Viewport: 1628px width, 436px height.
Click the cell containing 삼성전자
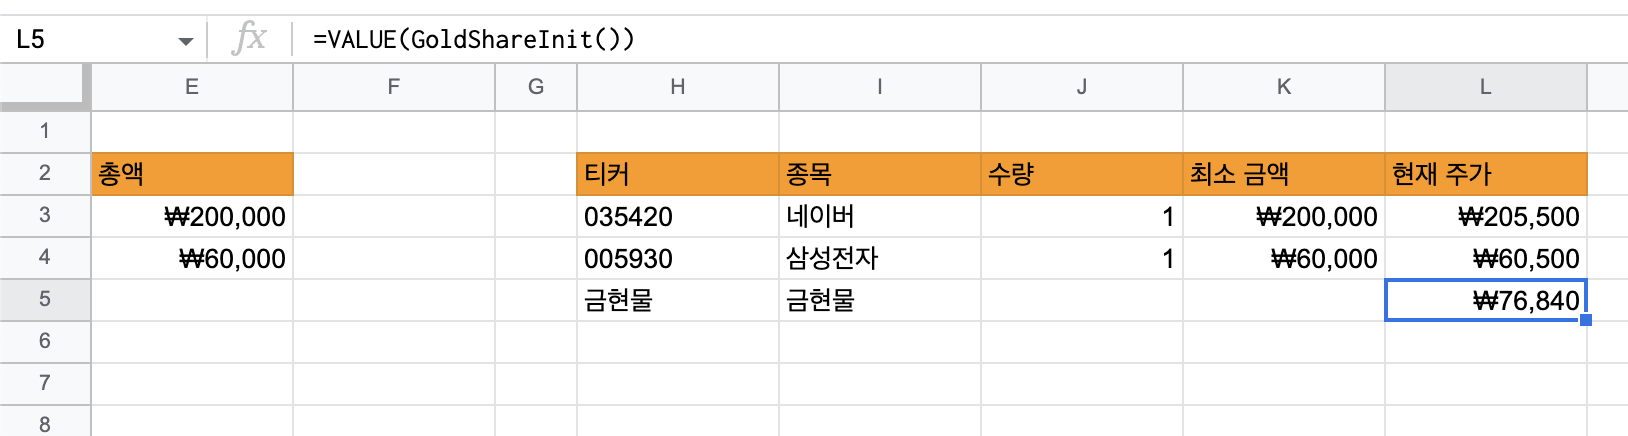[879, 258]
